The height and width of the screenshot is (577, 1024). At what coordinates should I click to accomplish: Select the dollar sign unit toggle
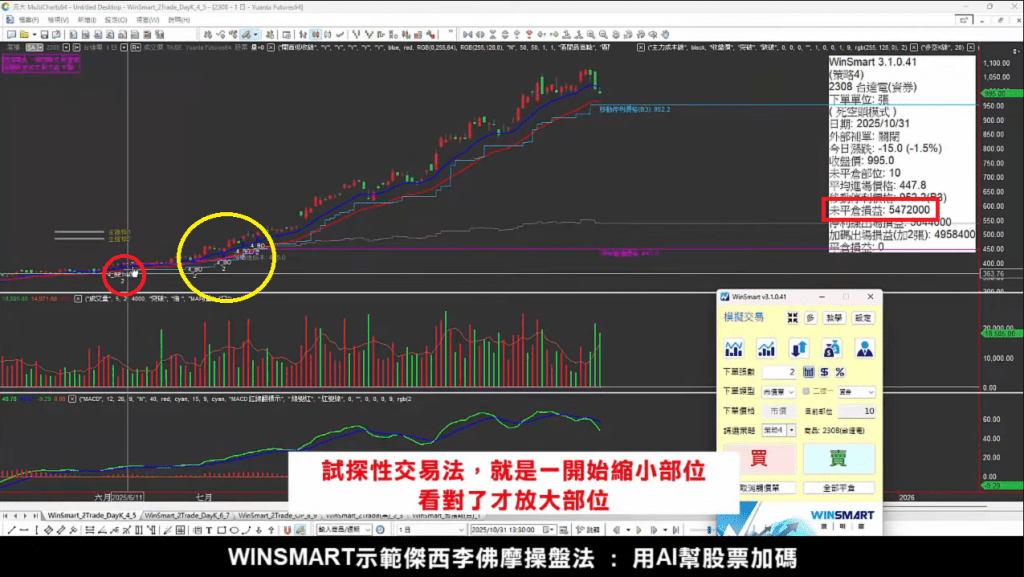pos(826,372)
